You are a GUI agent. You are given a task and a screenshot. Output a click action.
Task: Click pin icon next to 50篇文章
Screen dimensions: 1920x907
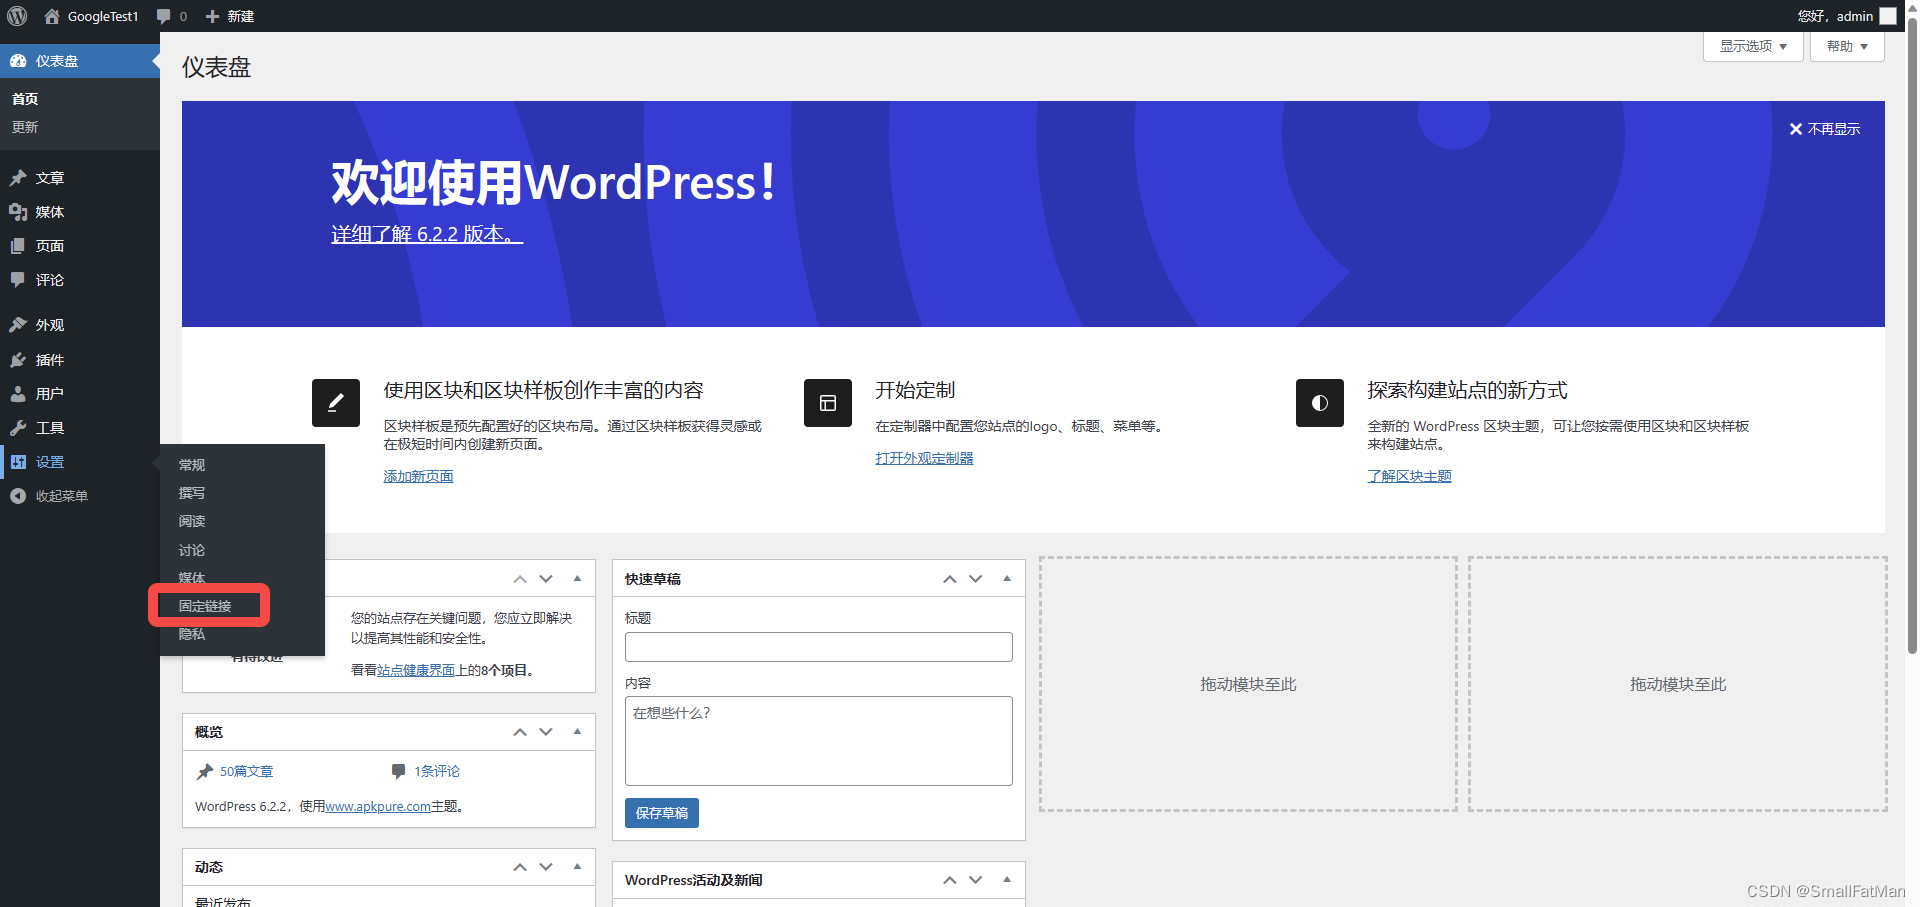coord(205,771)
